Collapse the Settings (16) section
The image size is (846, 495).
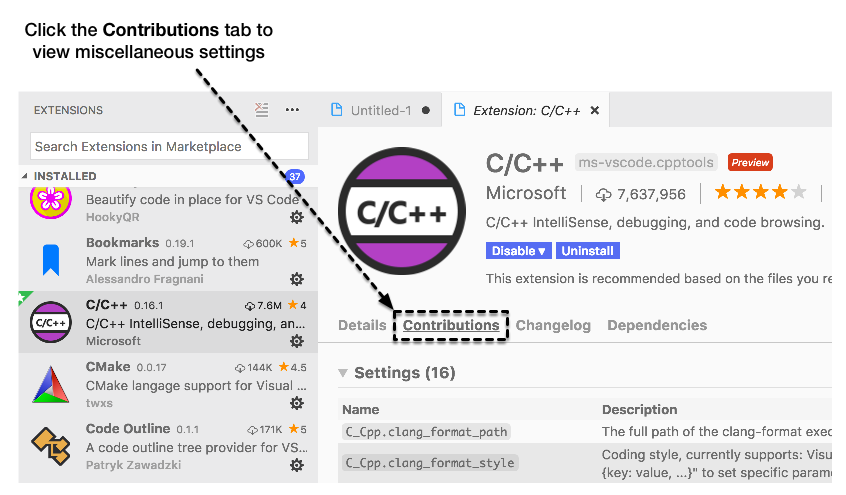tap(343, 373)
